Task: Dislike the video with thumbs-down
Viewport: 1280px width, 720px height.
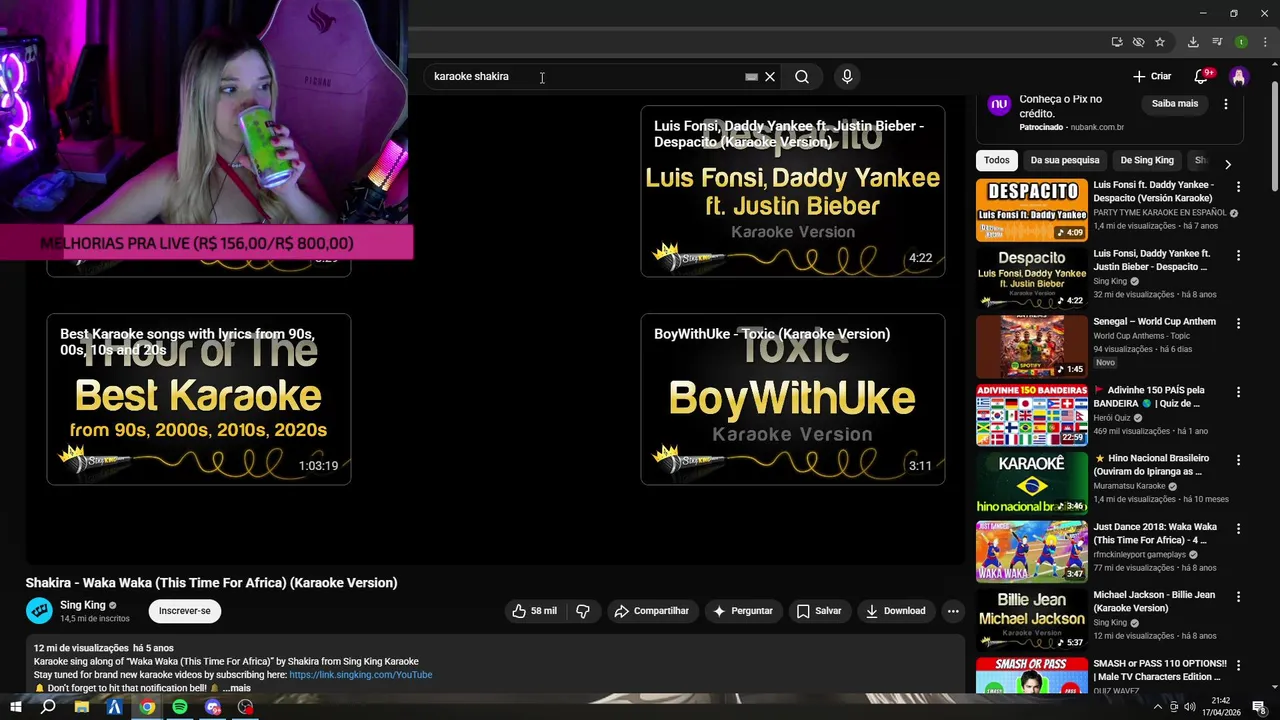Action: point(583,611)
